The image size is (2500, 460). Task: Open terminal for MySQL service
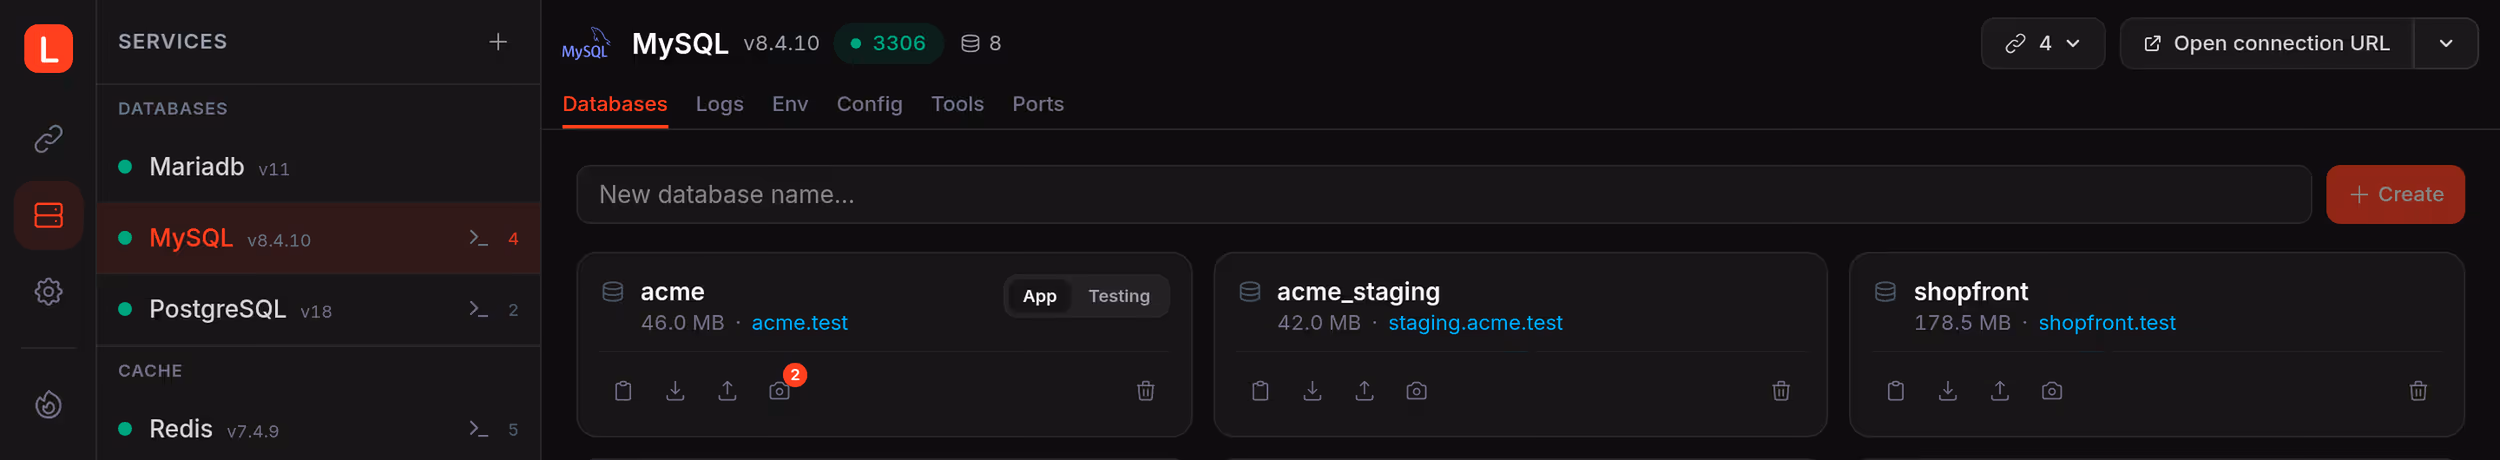pos(479,238)
